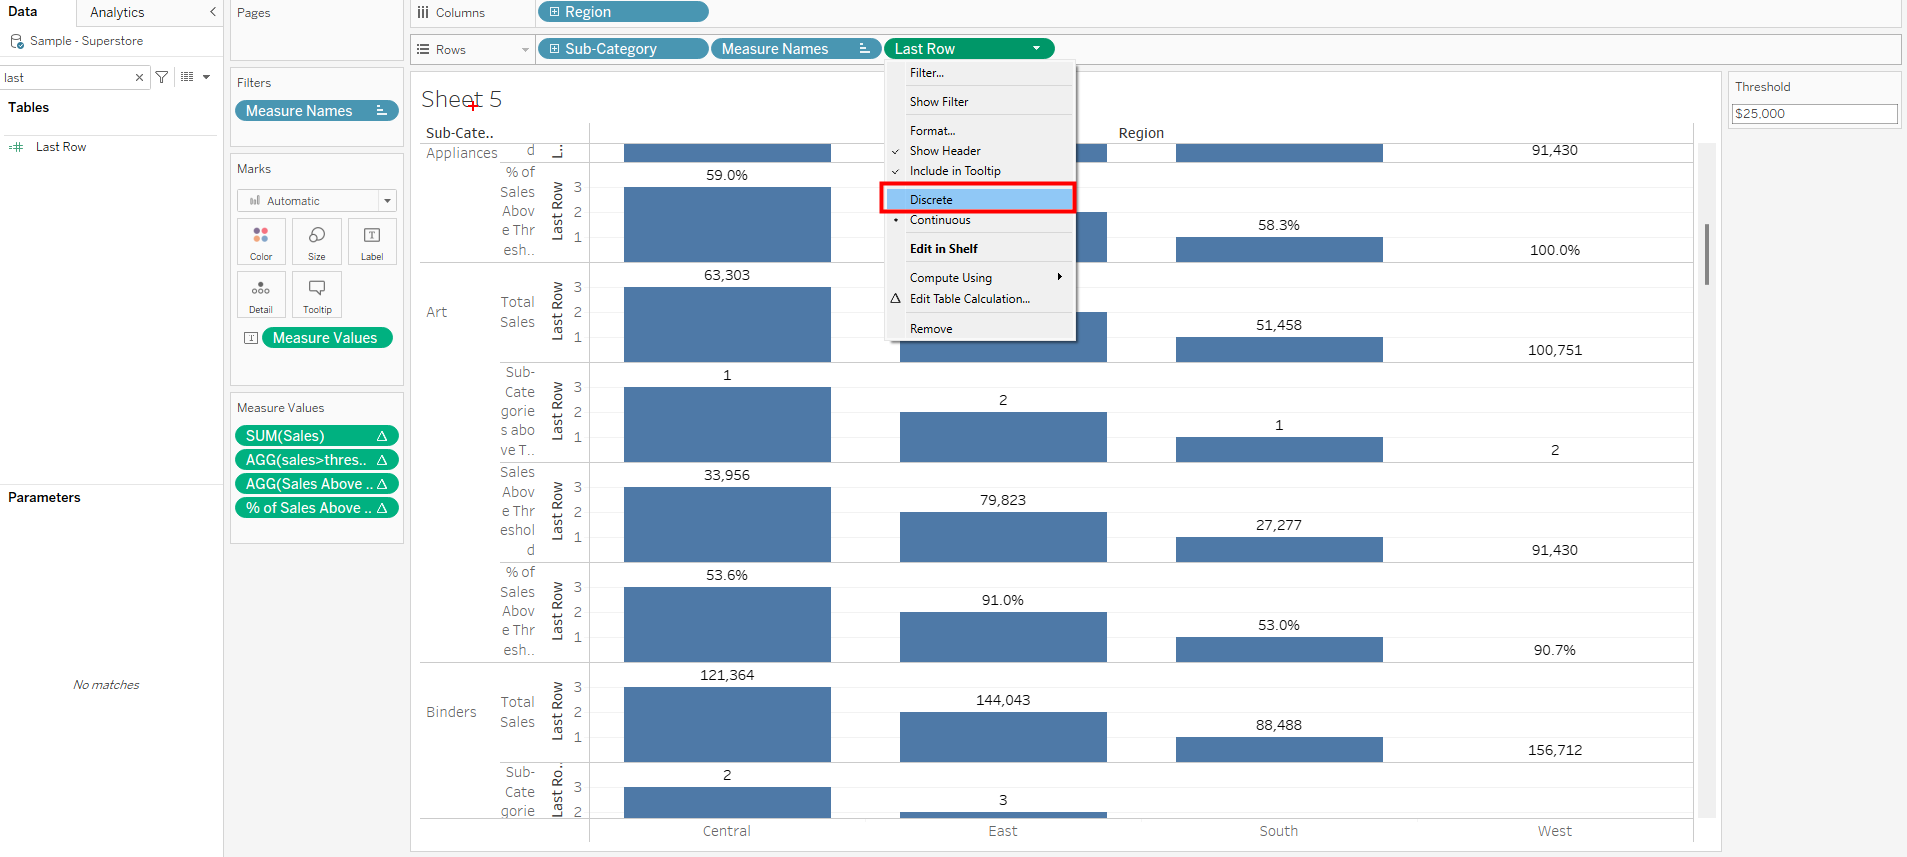This screenshot has height=857, width=1907.
Task: Click the filter fields funnel icon
Action: click(x=162, y=77)
